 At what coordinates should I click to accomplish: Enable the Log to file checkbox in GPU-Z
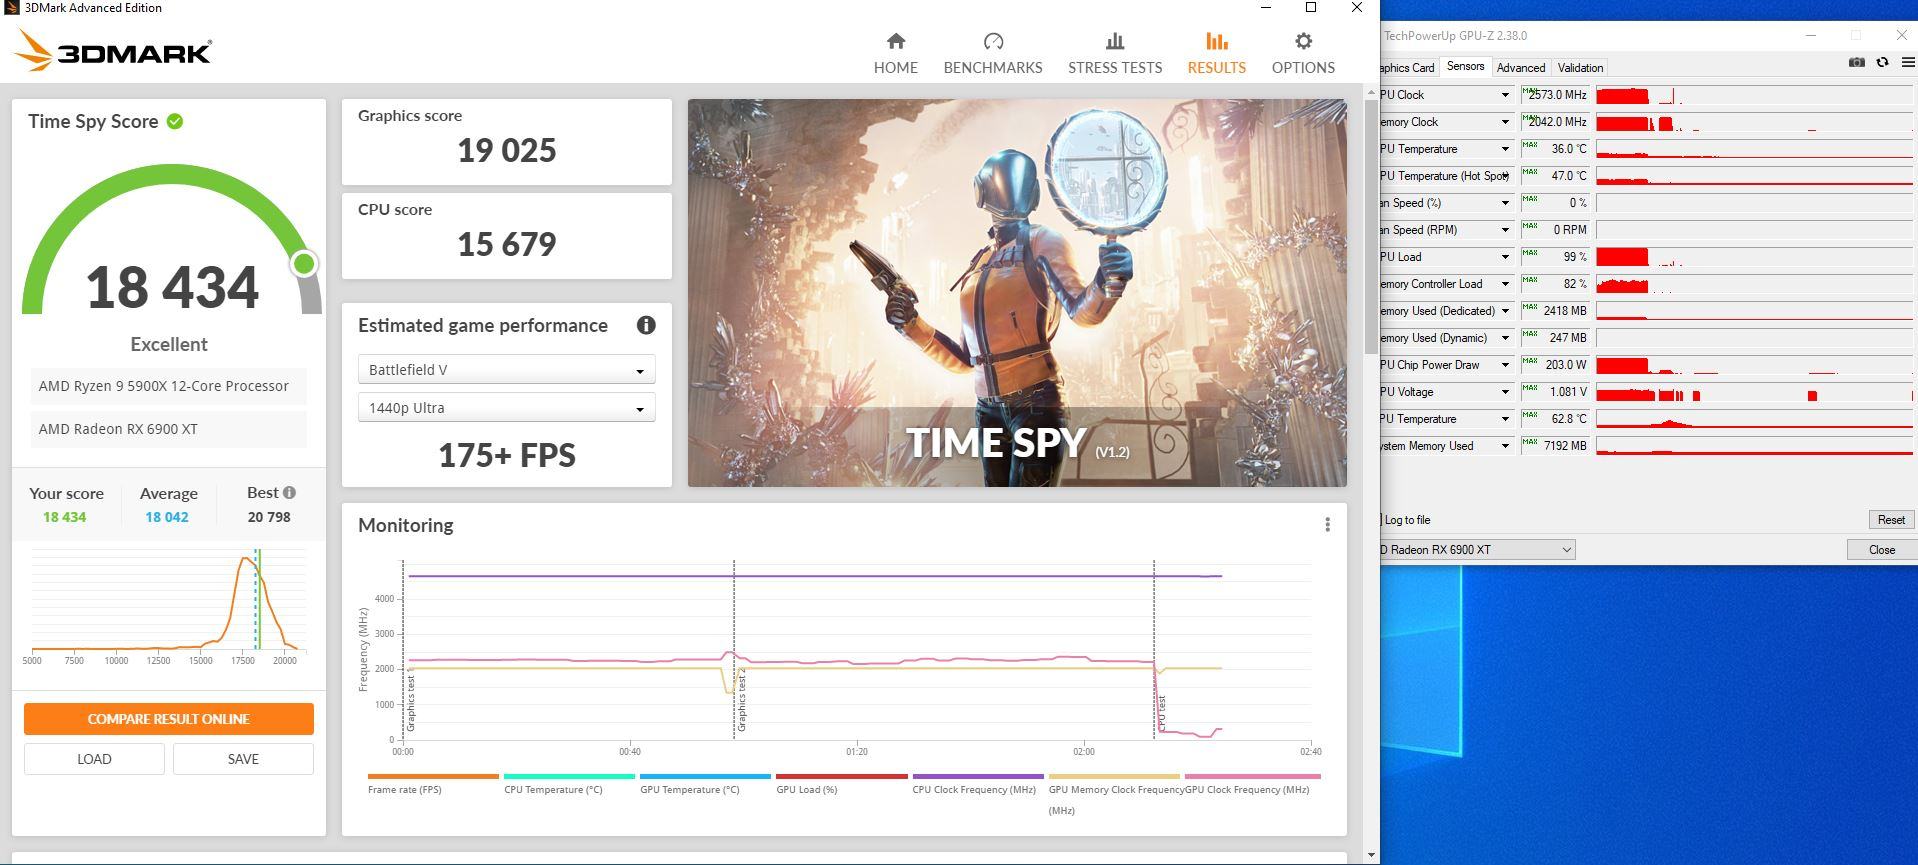coord(1382,520)
